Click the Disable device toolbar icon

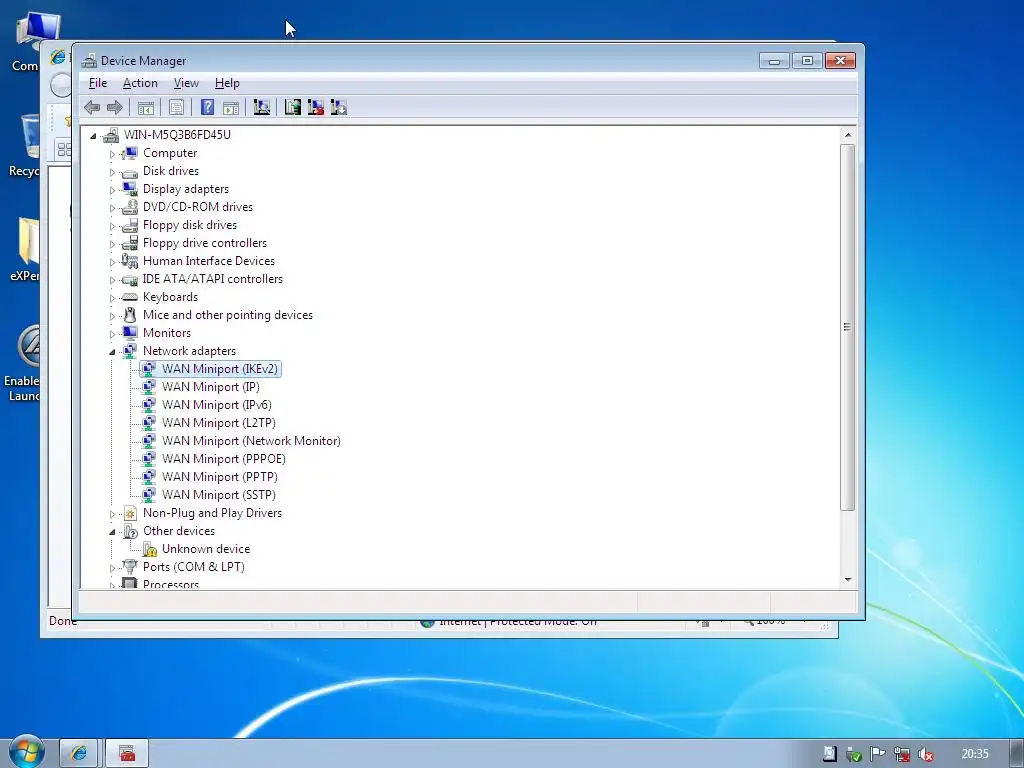pyautogui.click(x=339, y=107)
